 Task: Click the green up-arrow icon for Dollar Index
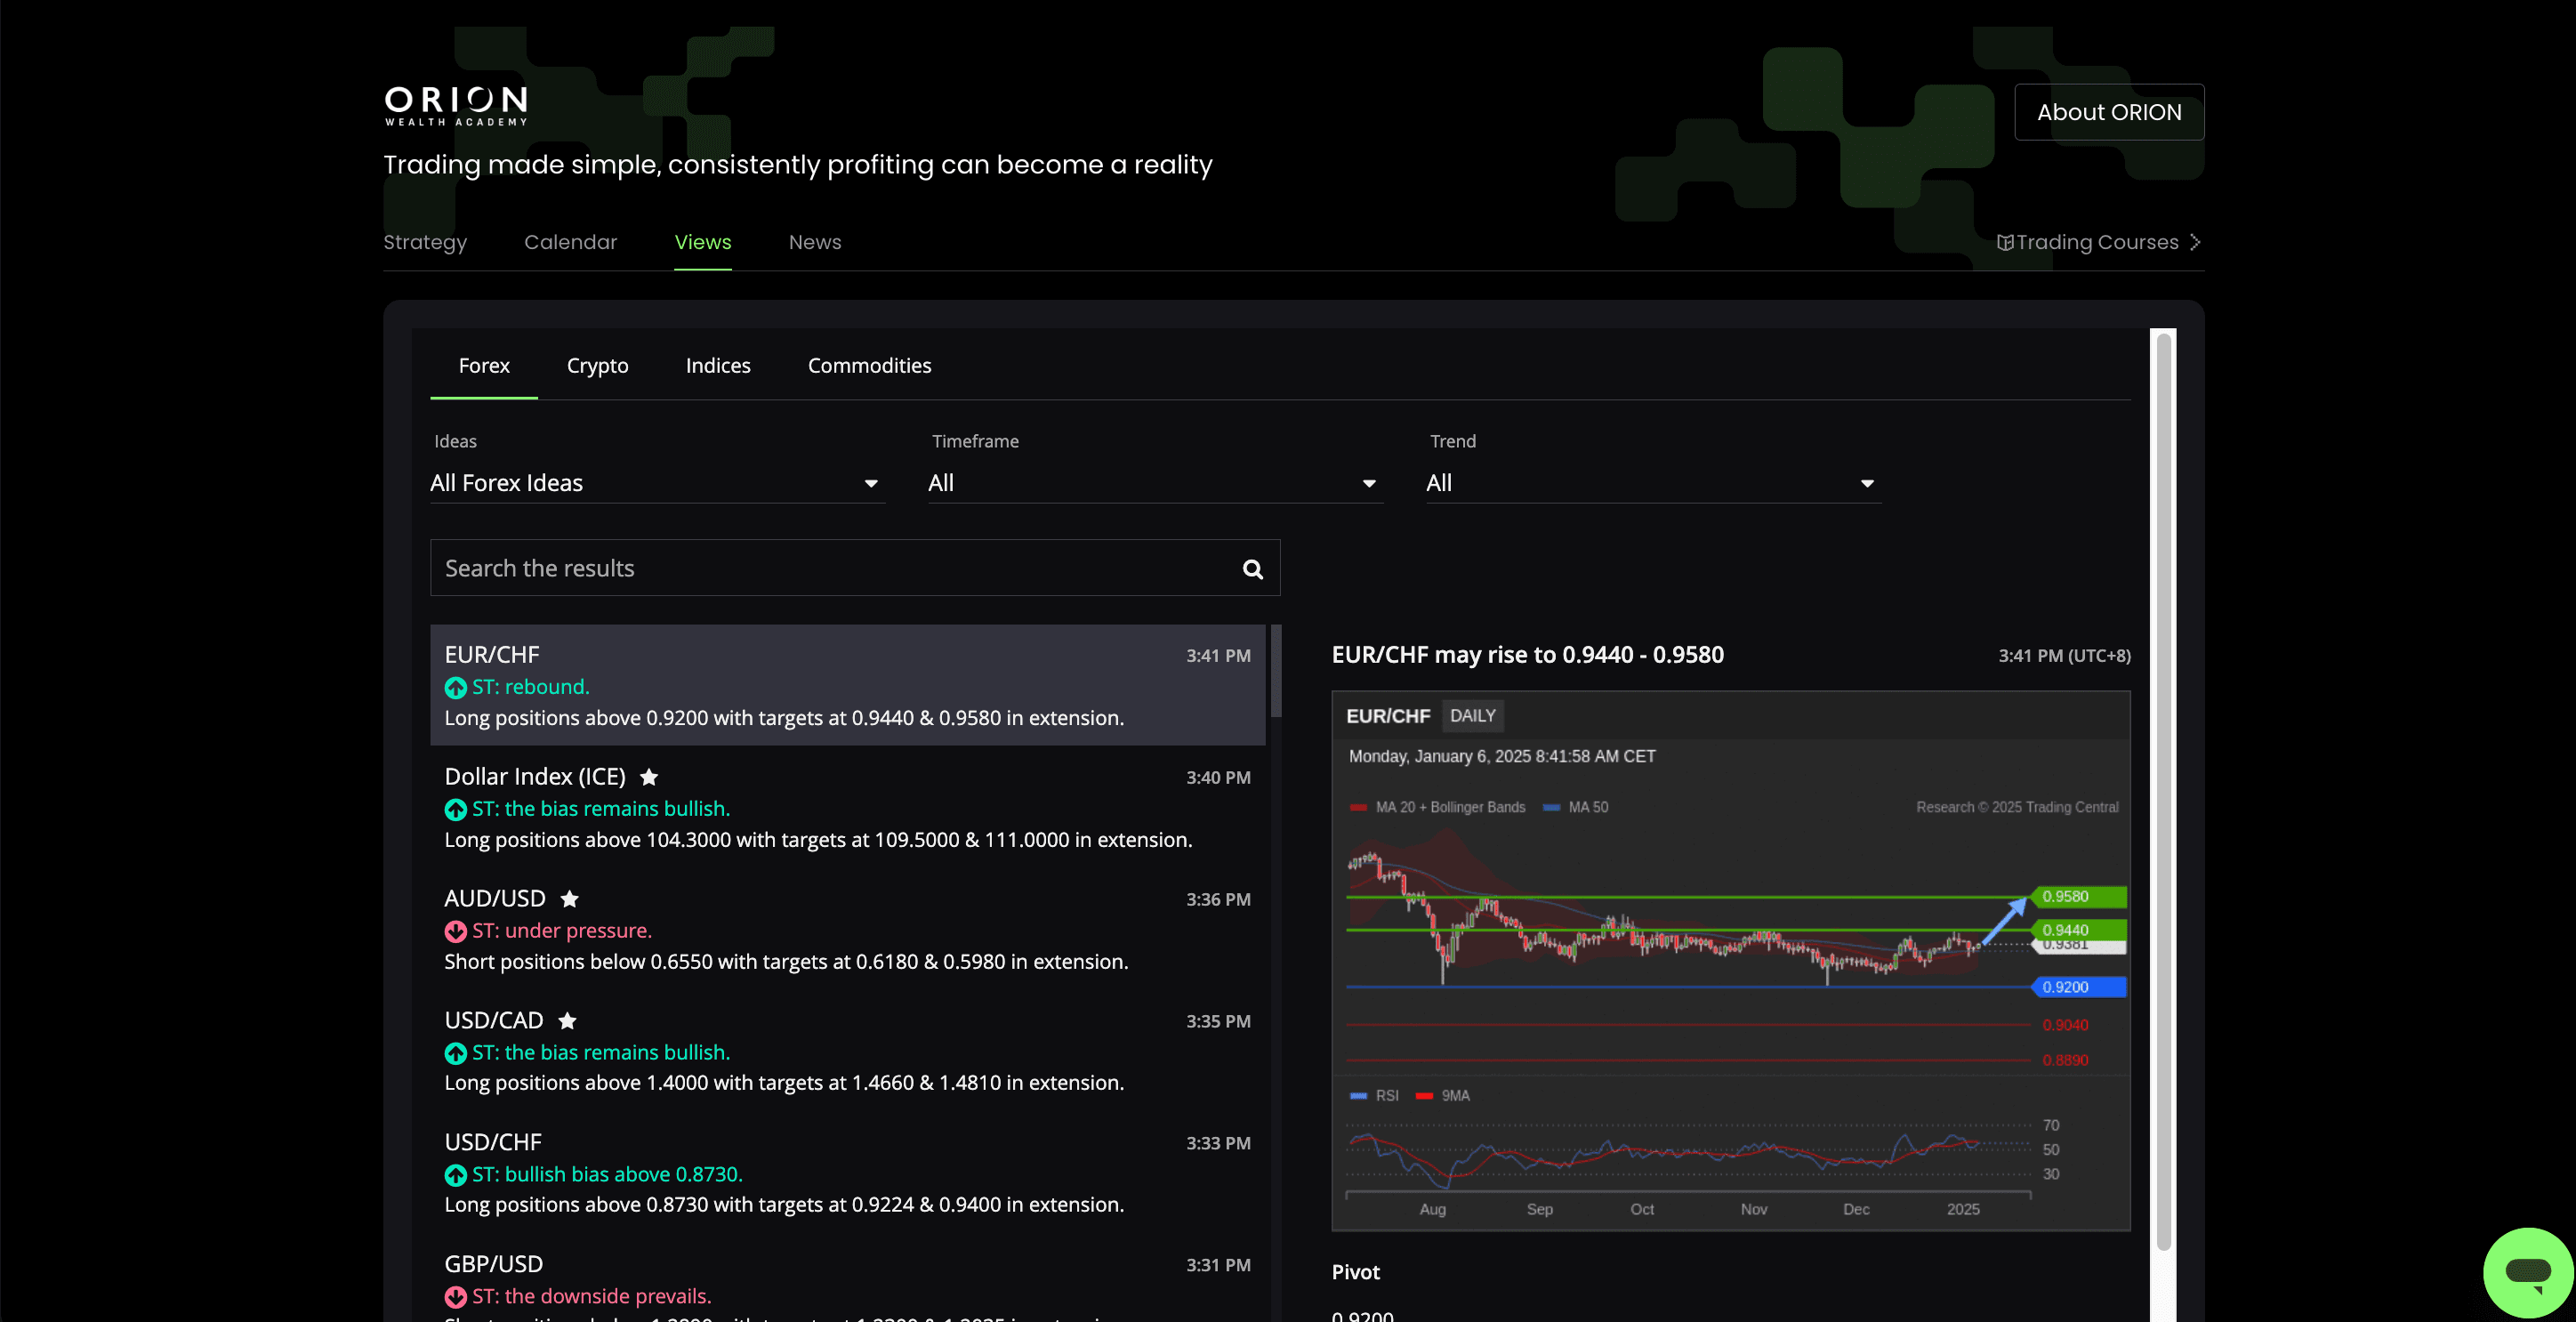[455, 809]
